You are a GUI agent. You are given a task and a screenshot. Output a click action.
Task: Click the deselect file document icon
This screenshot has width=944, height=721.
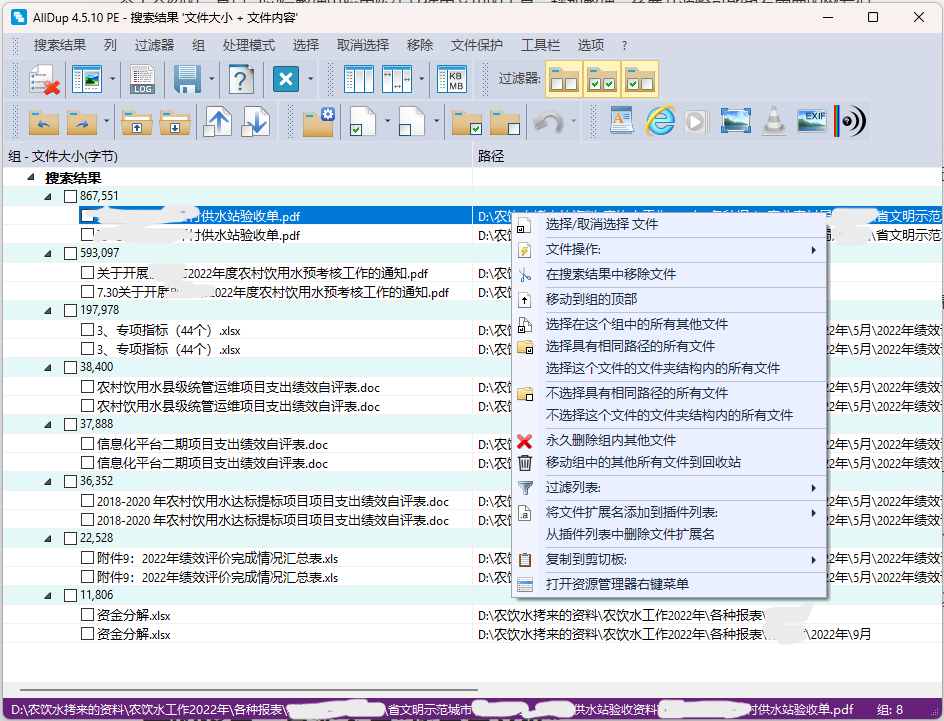pos(412,122)
